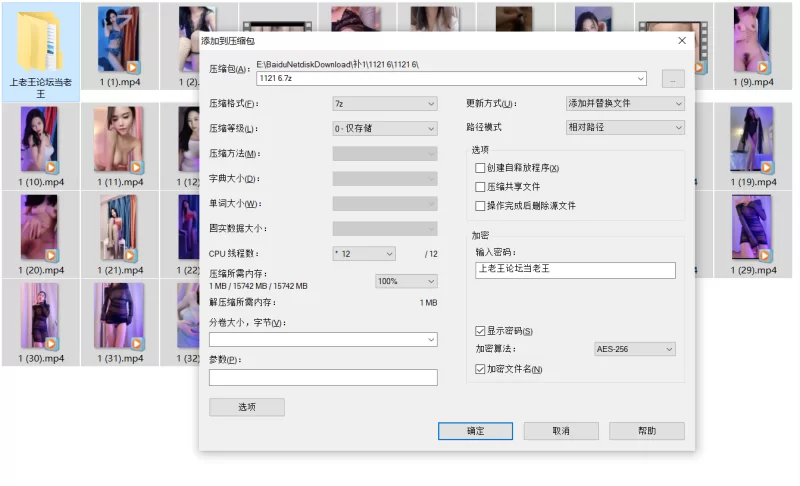This screenshot has width=800, height=486.
Task: Click the 取消 button
Action: (561, 431)
